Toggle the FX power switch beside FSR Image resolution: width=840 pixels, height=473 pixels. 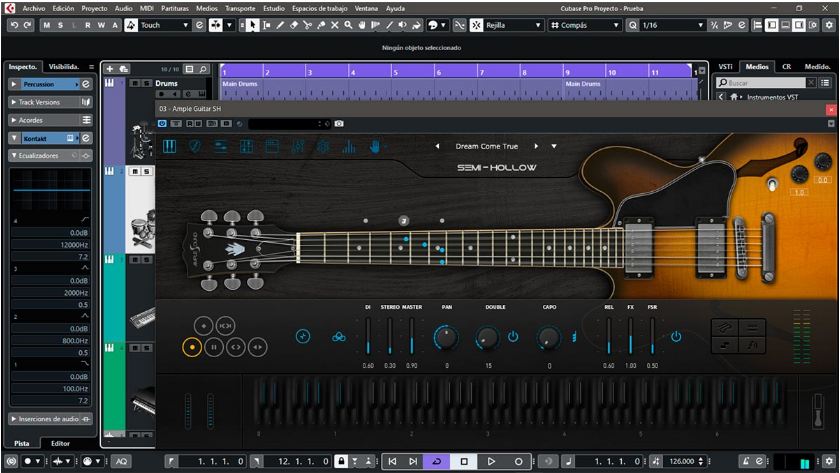click(676, 336)
